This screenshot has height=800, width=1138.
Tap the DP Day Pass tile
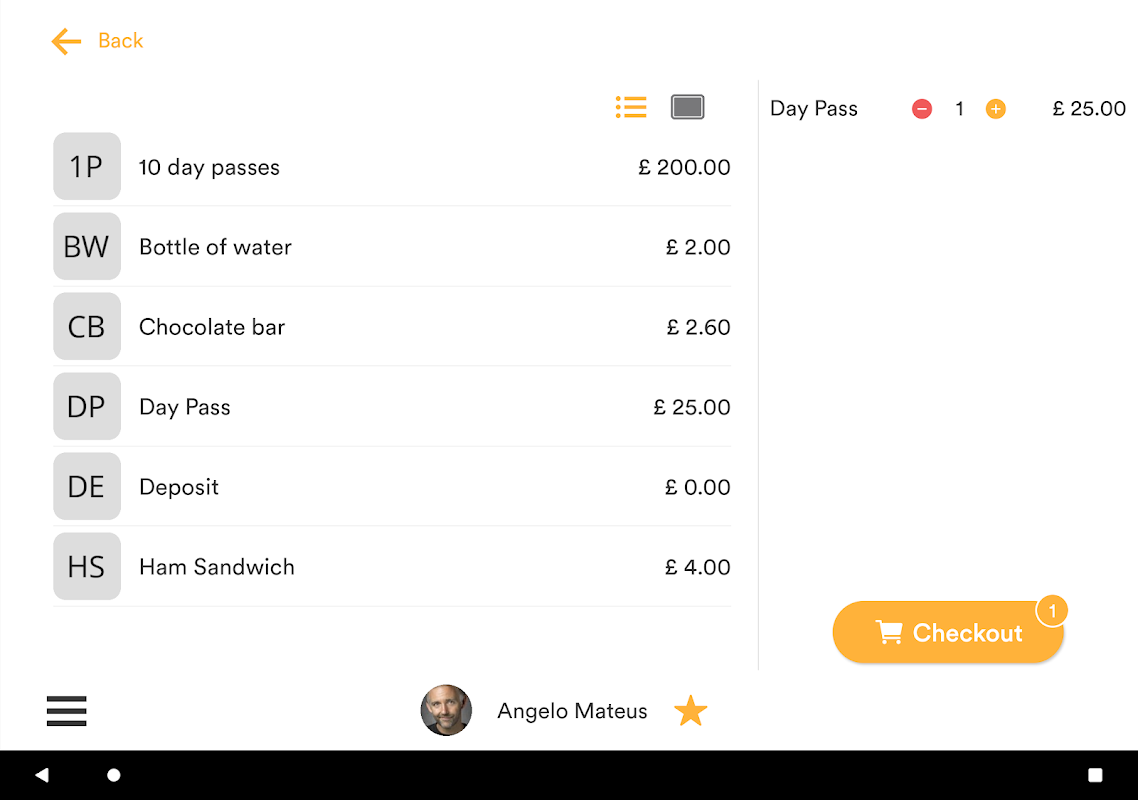coord(87,407)
